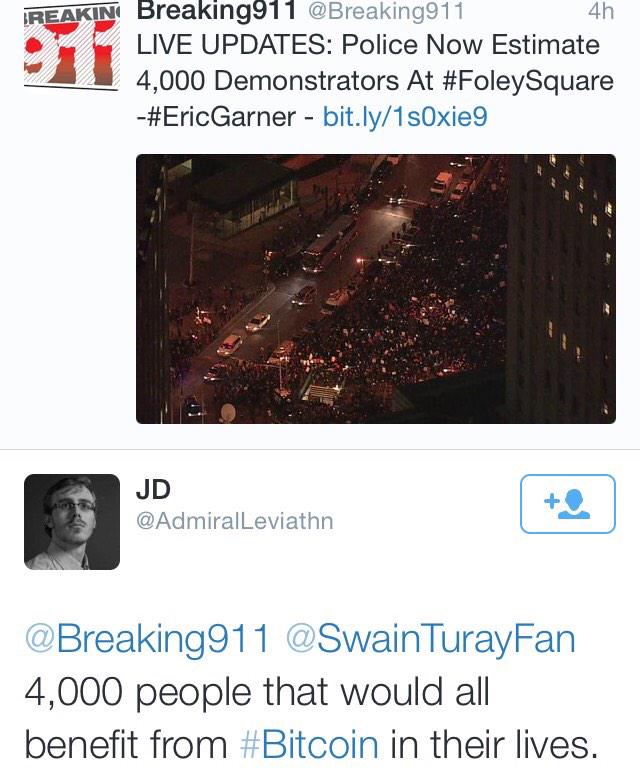Open the bold Breaking911 display name
Image resolution: width=640 pixels, height=775 pixels.
[216, 11]
